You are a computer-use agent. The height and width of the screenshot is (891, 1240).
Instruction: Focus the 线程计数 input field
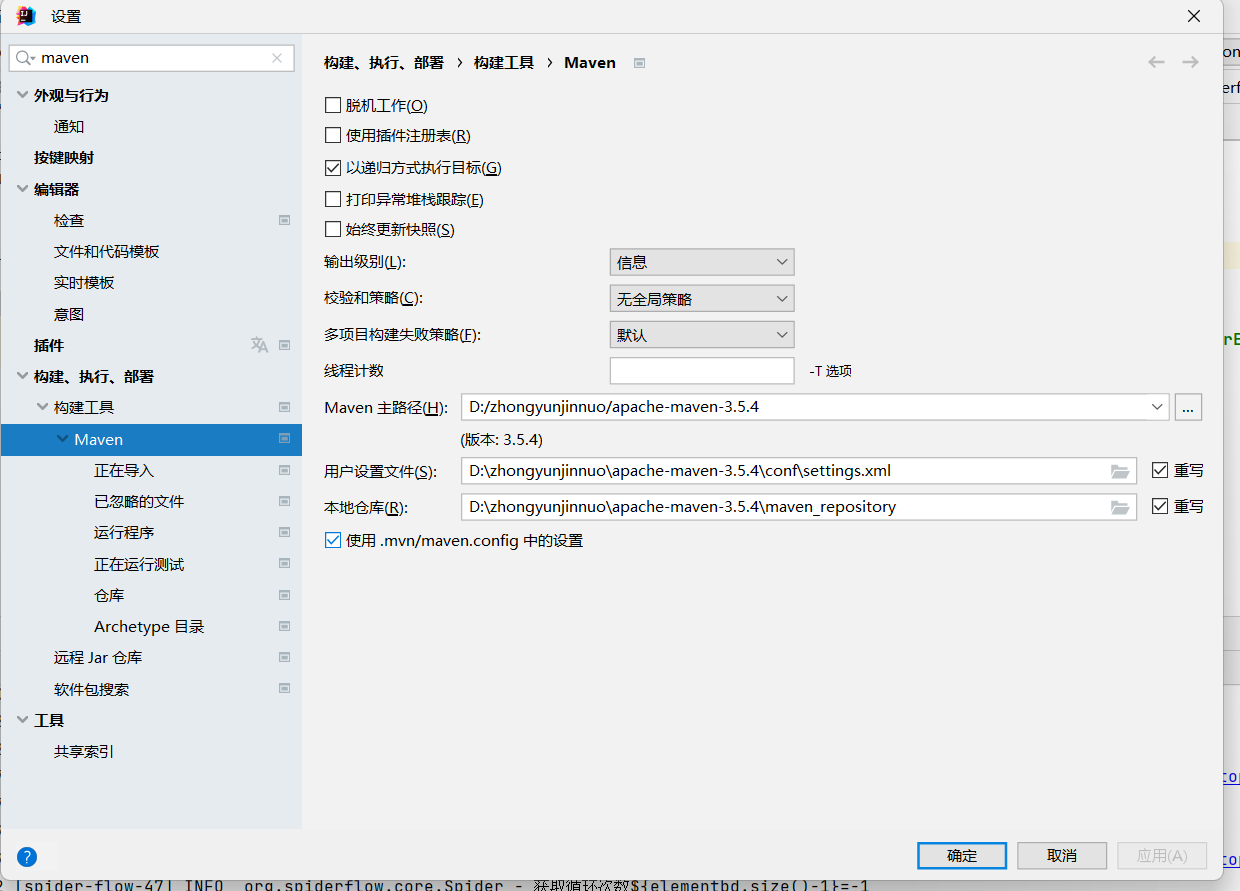pos(702,370)
